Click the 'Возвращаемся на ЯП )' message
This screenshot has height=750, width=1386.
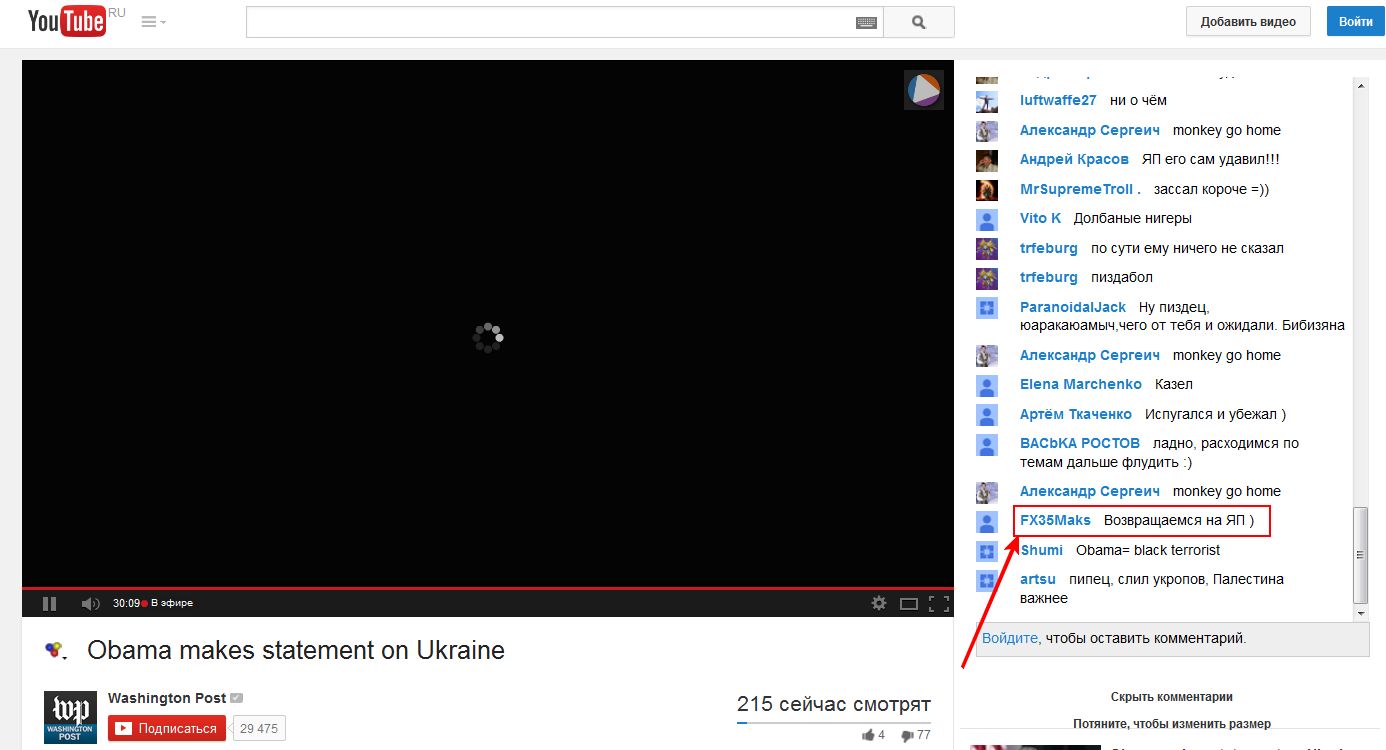tap(1179, 520)
